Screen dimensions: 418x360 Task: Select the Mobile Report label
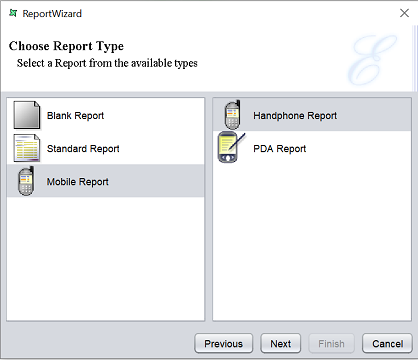[78, 182]
